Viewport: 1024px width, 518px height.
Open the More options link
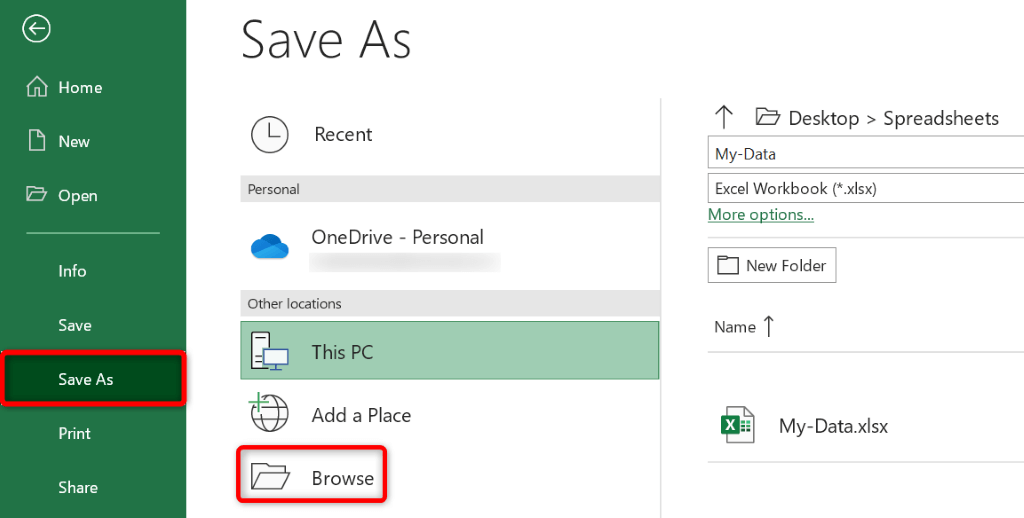click(760, 215)
